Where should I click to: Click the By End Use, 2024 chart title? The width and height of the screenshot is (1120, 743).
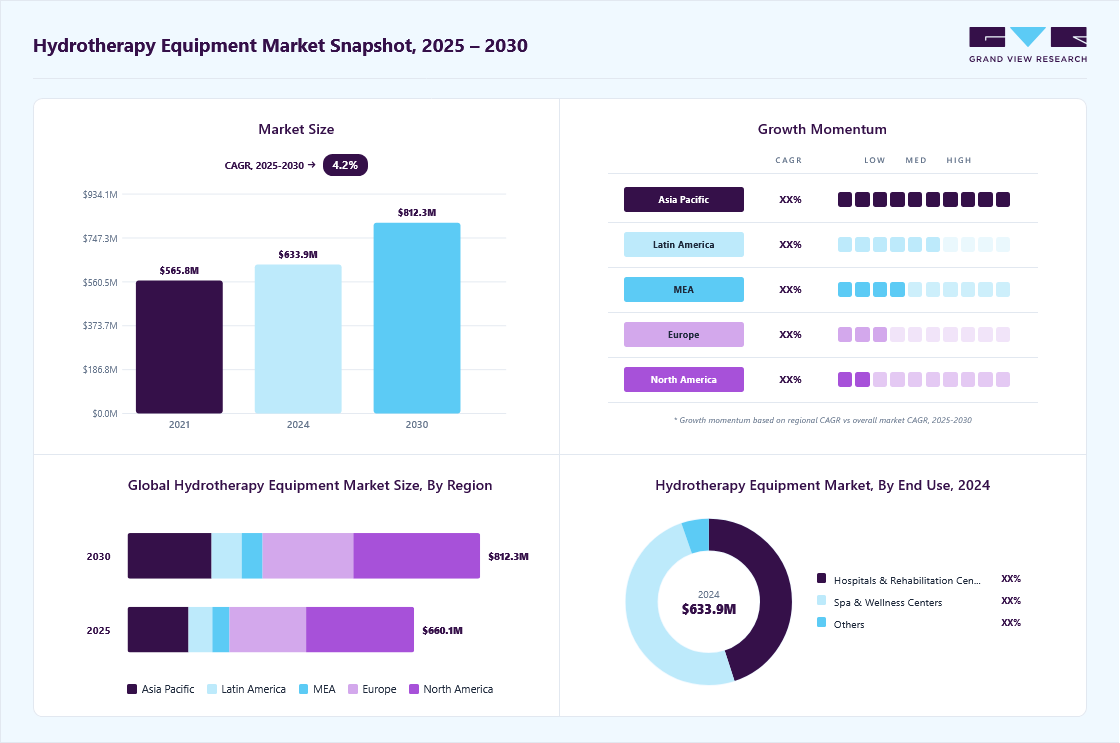click(823, 485)
